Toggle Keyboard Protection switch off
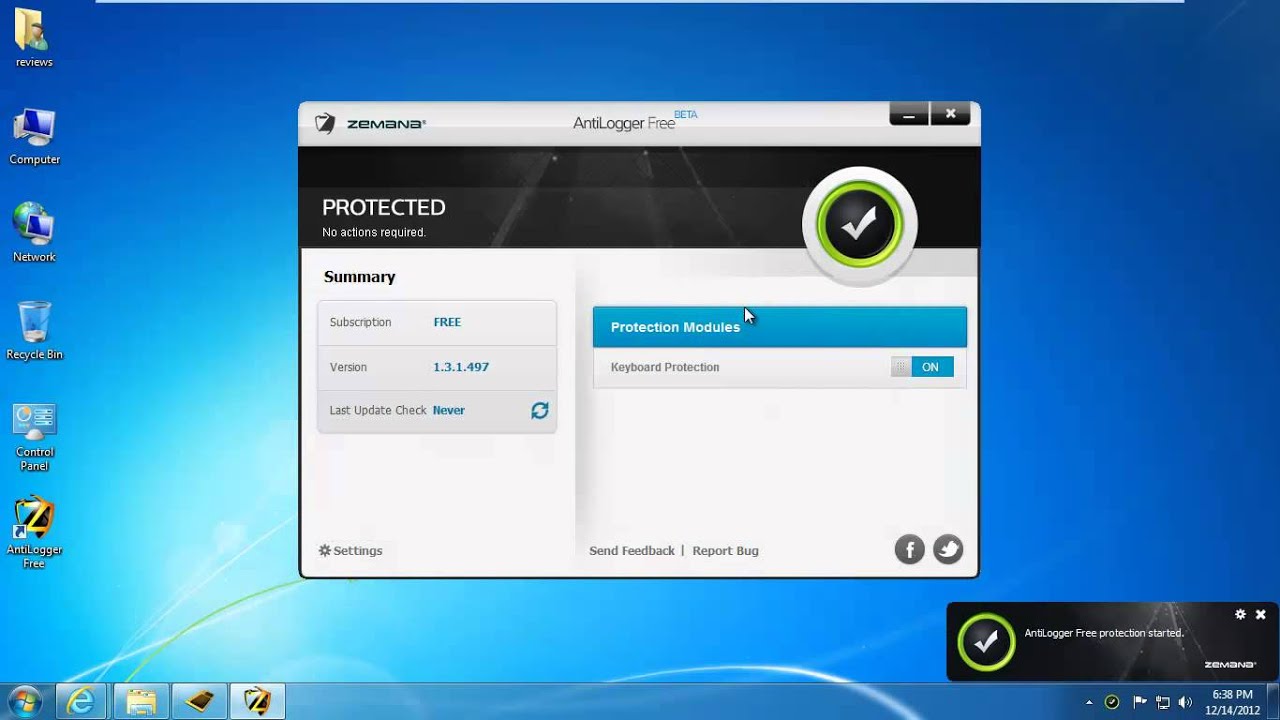 922,367
